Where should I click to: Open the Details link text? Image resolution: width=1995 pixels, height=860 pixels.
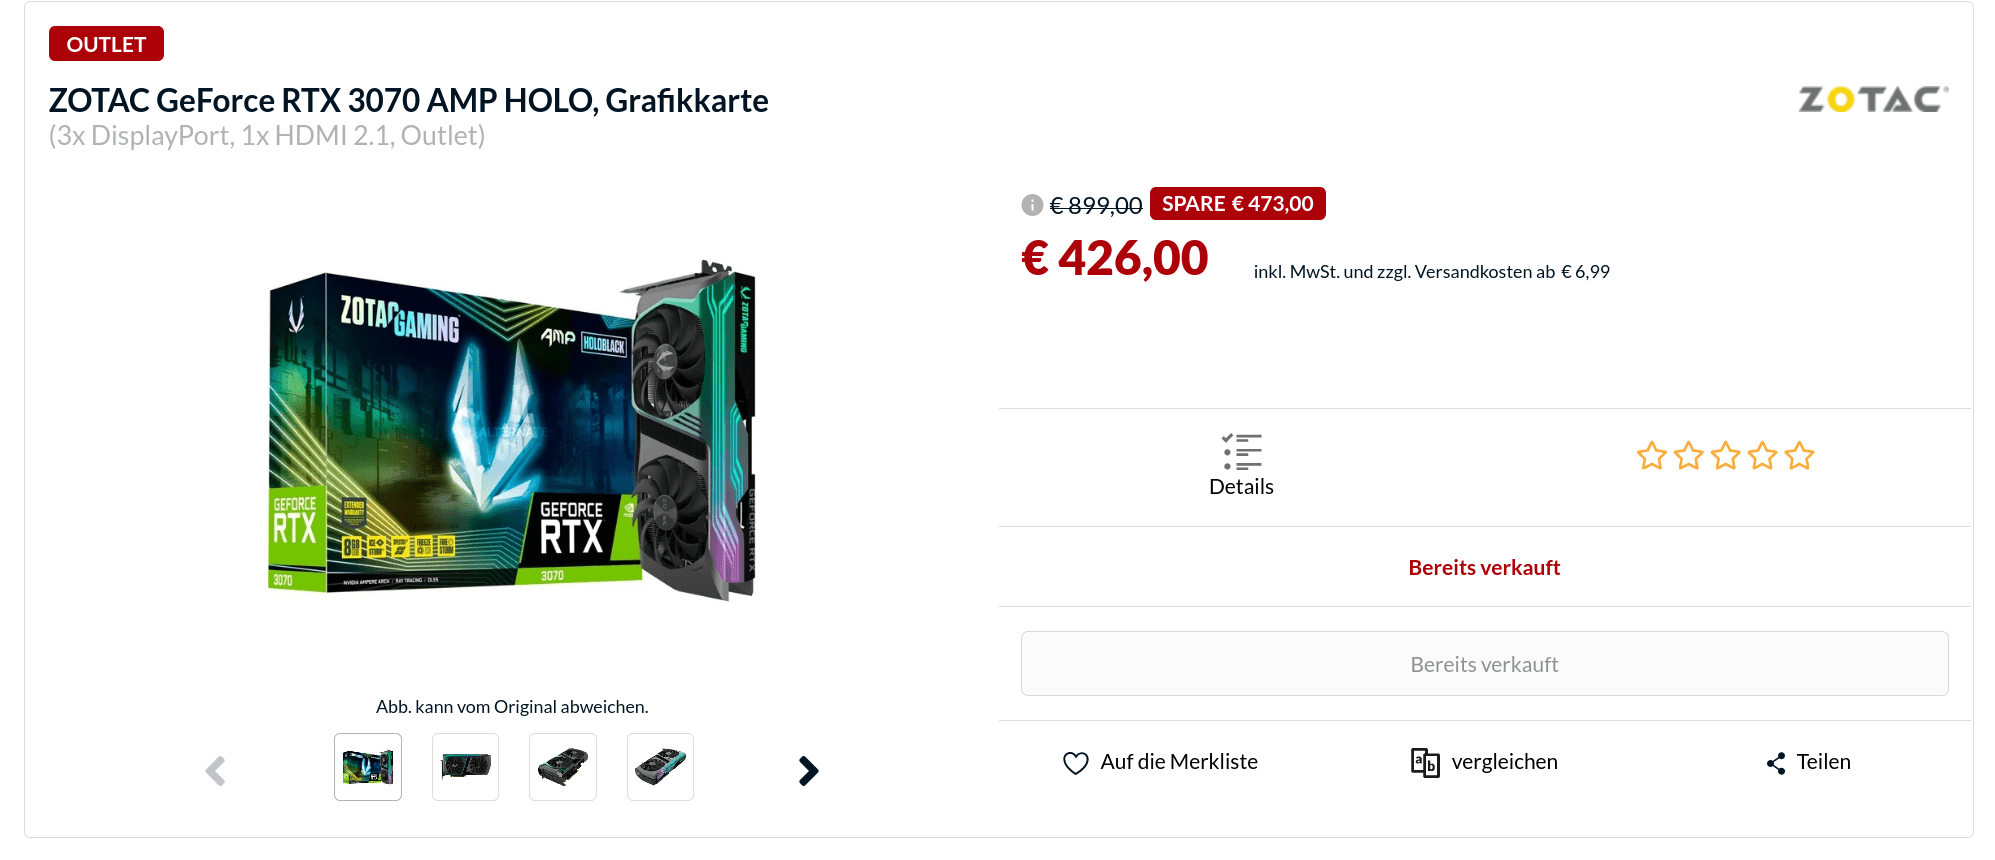[1241, 487]
